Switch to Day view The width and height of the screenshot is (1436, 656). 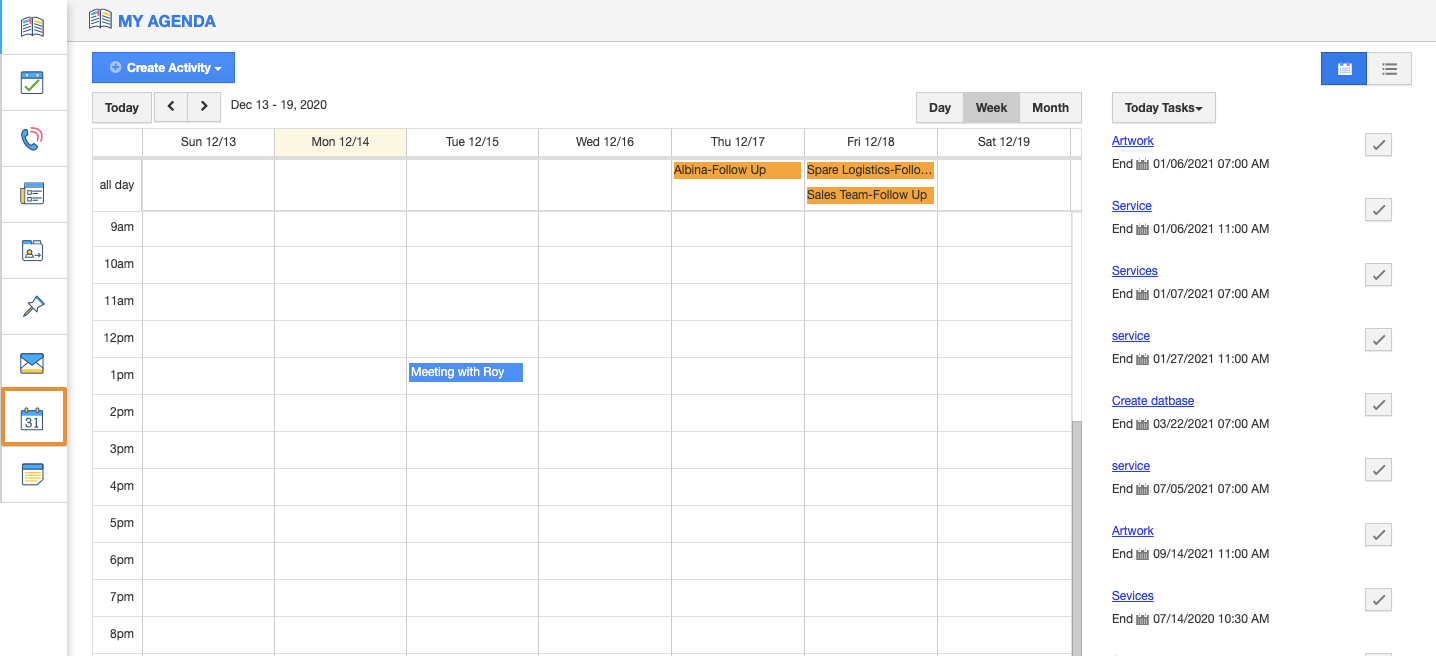(940, 107)
